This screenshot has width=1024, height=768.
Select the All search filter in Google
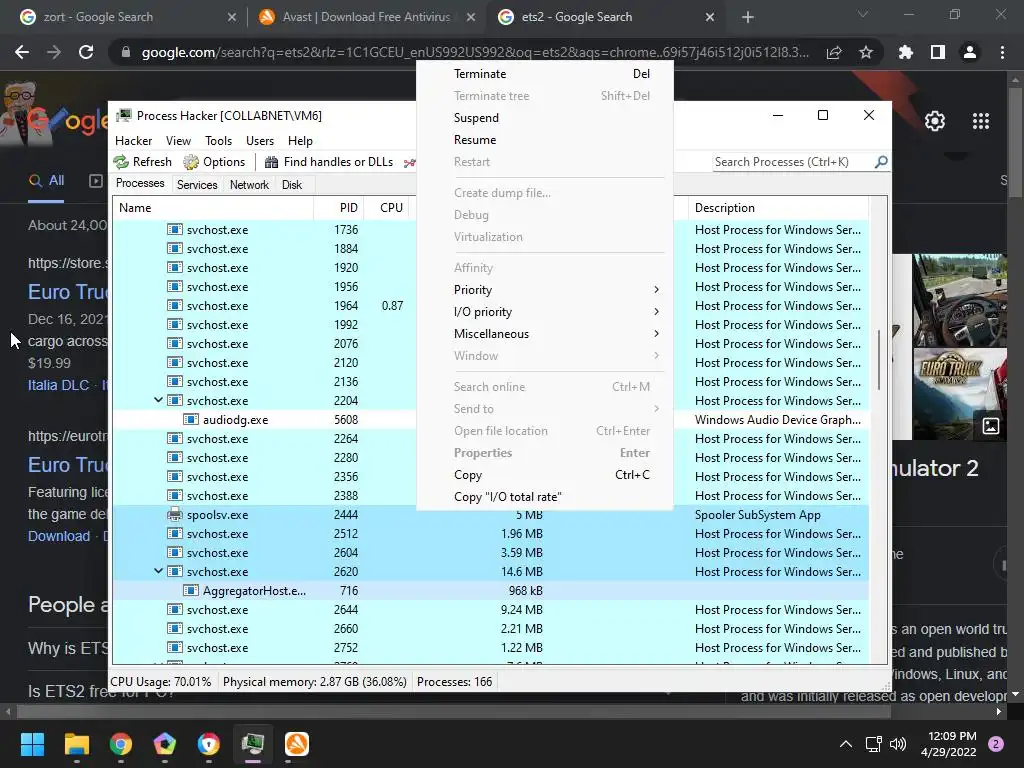coord(46,181)
